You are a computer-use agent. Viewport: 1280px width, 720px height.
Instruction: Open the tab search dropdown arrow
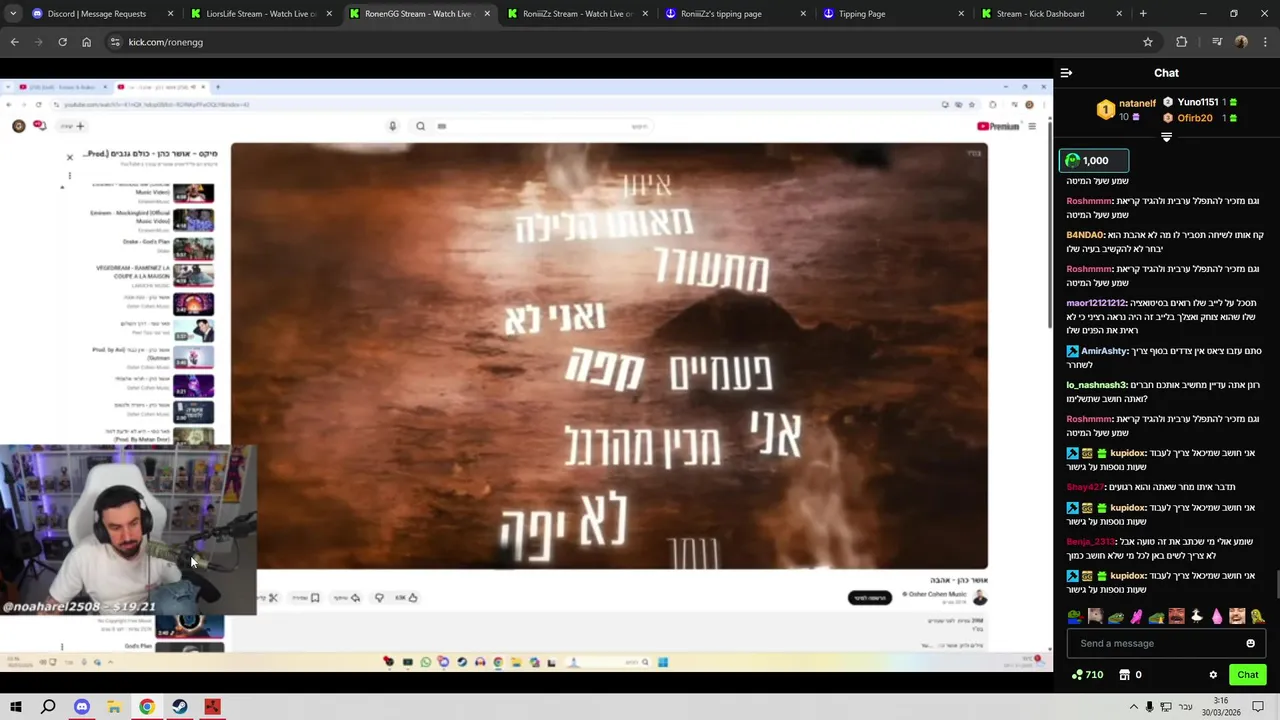[x=12, y=14]
